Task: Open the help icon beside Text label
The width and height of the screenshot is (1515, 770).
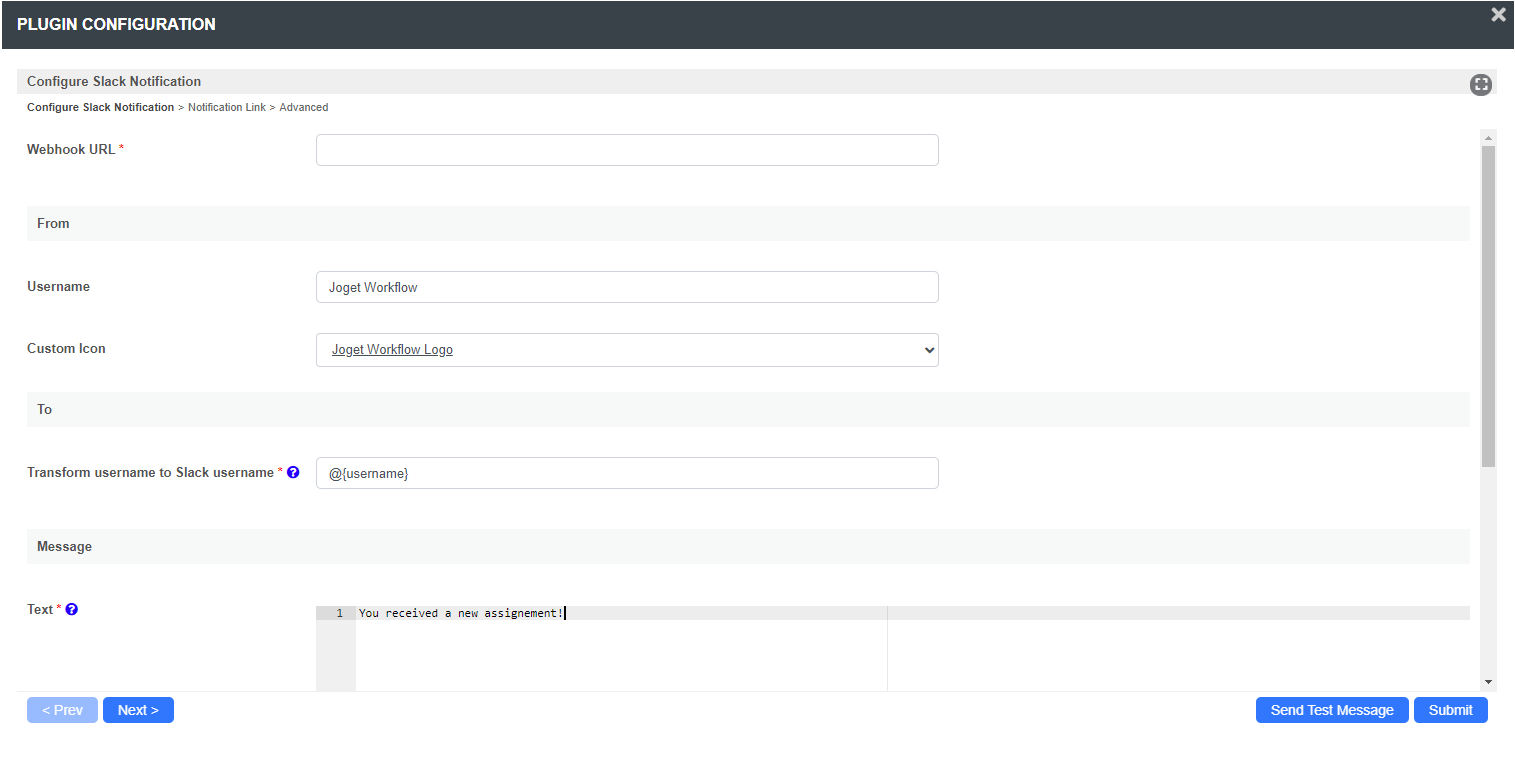Action: click(71, 609)
